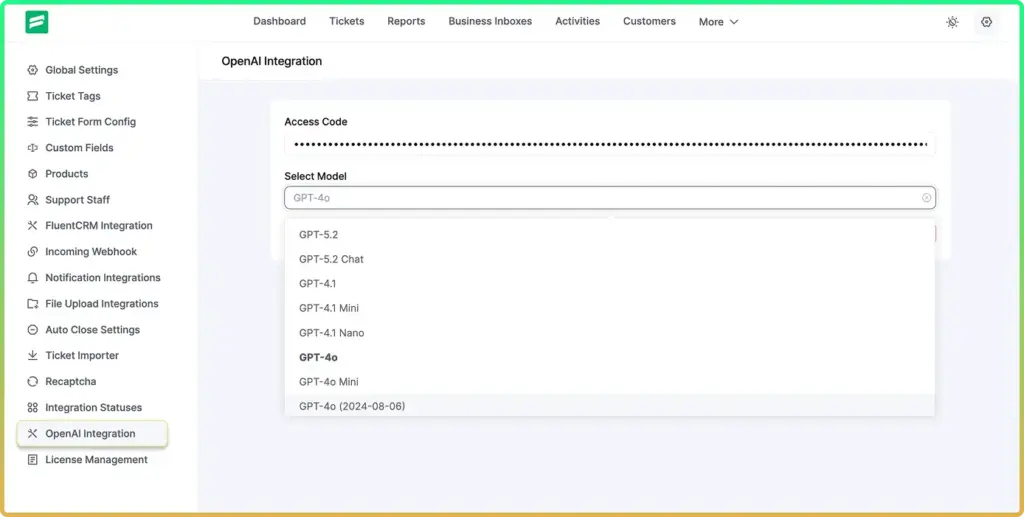Screen dimensions: 1024x517
Task: Click the Ticket Importer download icon
Action: click(32, 356)
